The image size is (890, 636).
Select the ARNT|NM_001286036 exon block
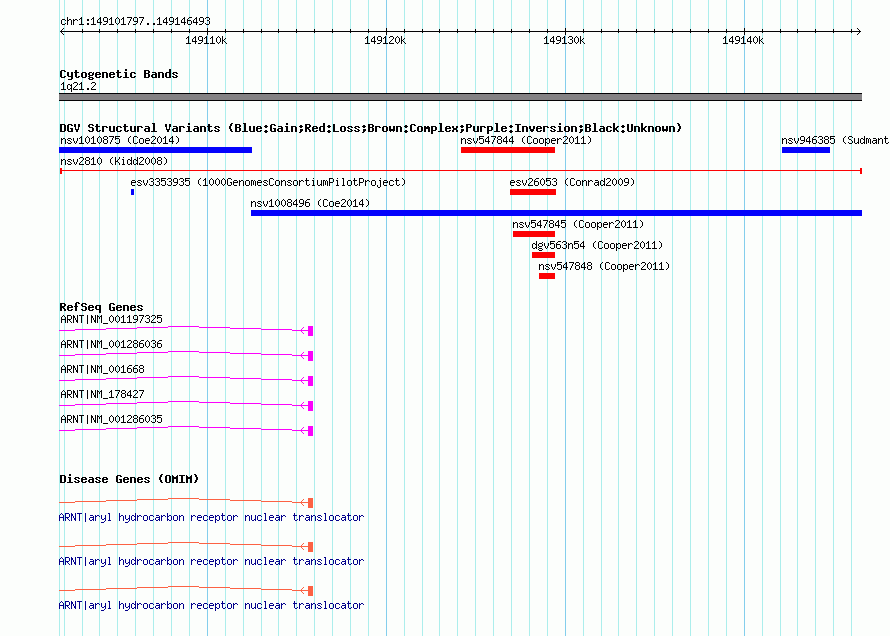click(310, 356)
